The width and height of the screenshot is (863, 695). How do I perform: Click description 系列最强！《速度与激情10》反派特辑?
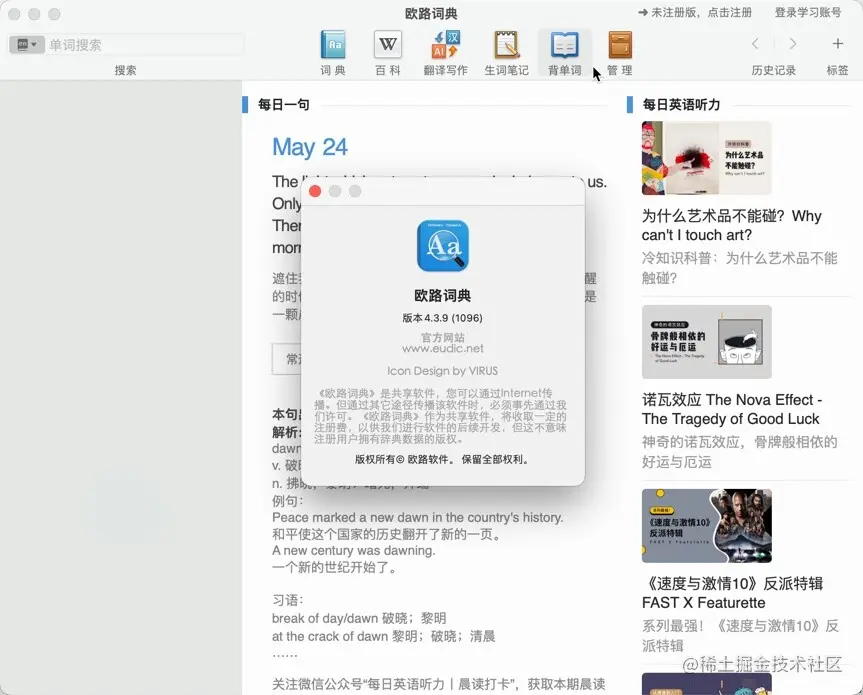[x=740, y=636]
